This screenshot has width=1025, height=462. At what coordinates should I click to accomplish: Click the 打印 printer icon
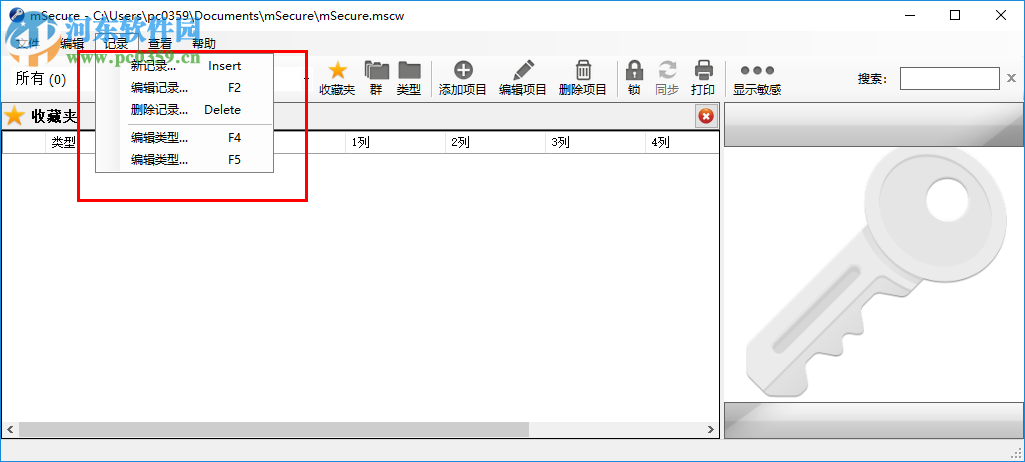click(703, 70)
